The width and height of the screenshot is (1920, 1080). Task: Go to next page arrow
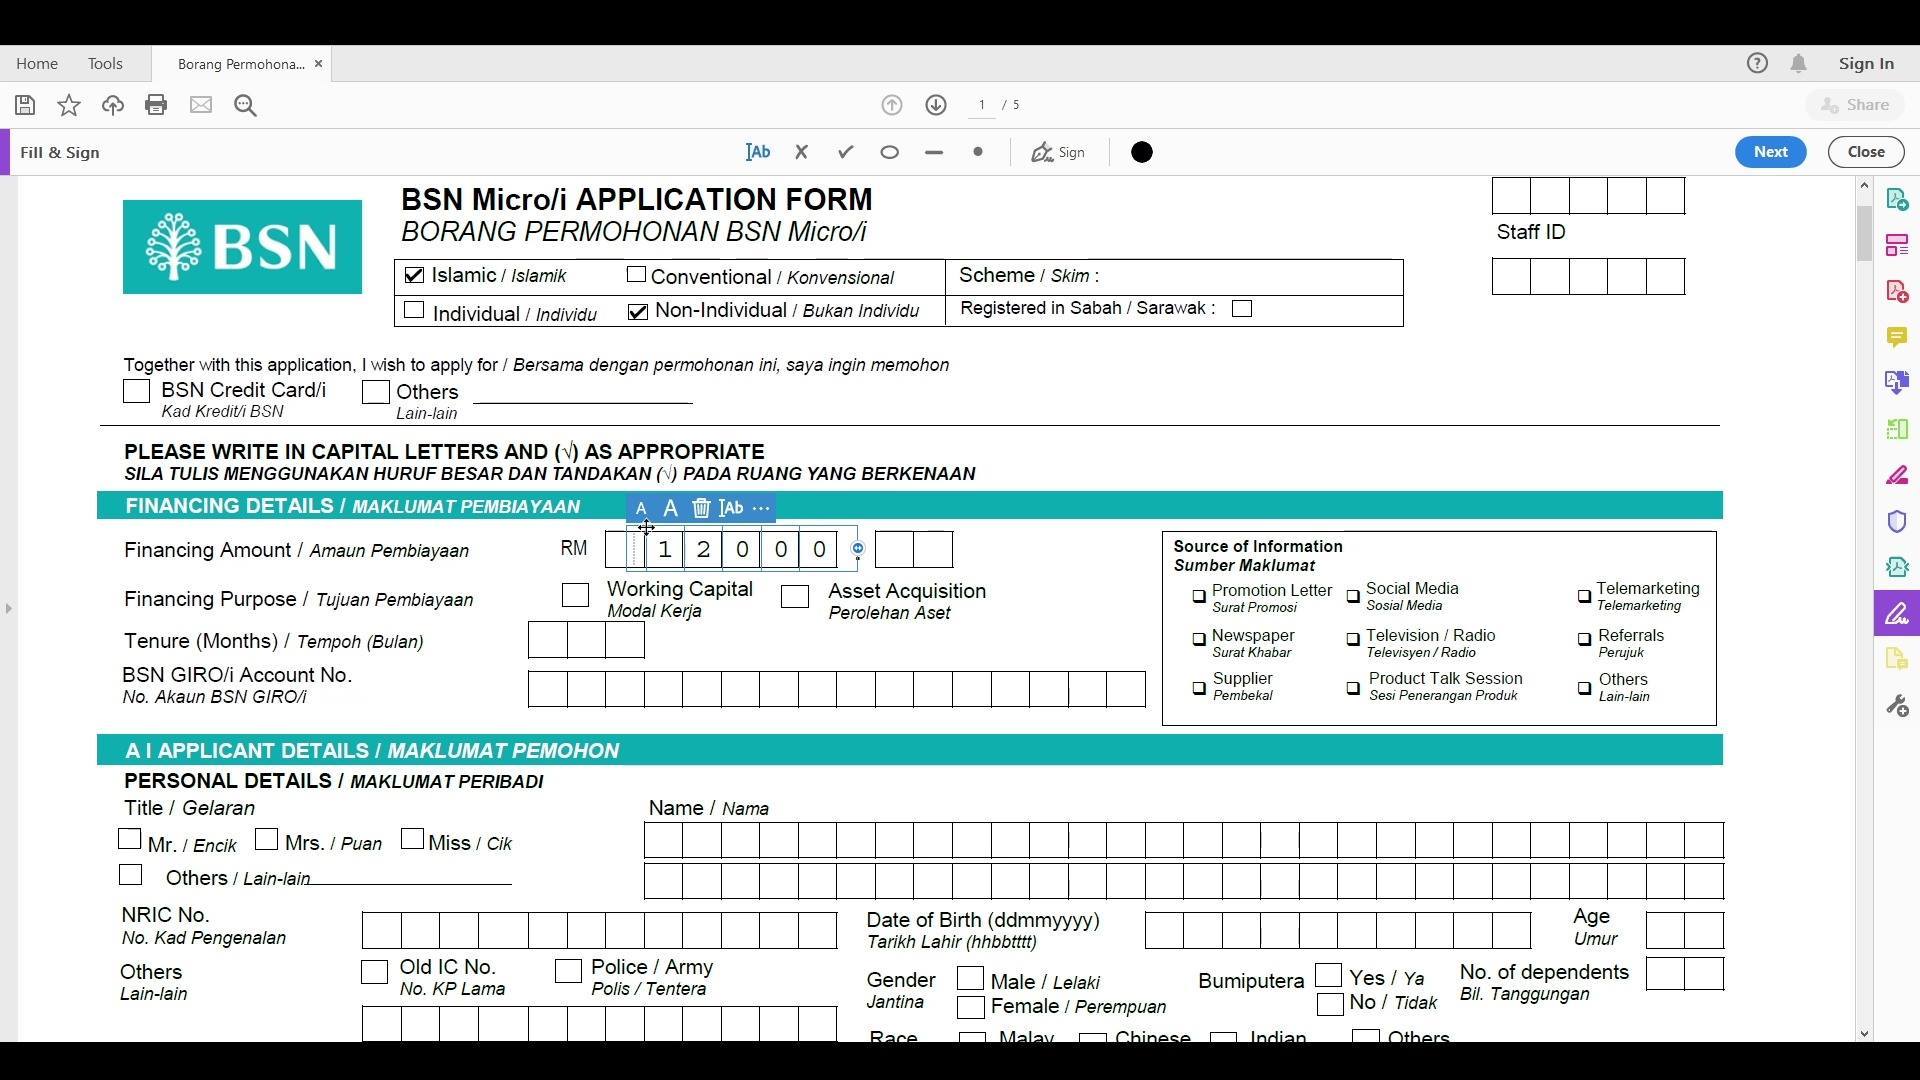[936, 105]
